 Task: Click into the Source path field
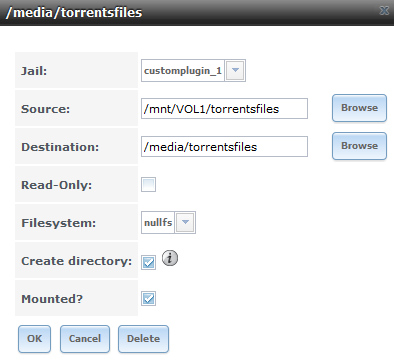224,108
